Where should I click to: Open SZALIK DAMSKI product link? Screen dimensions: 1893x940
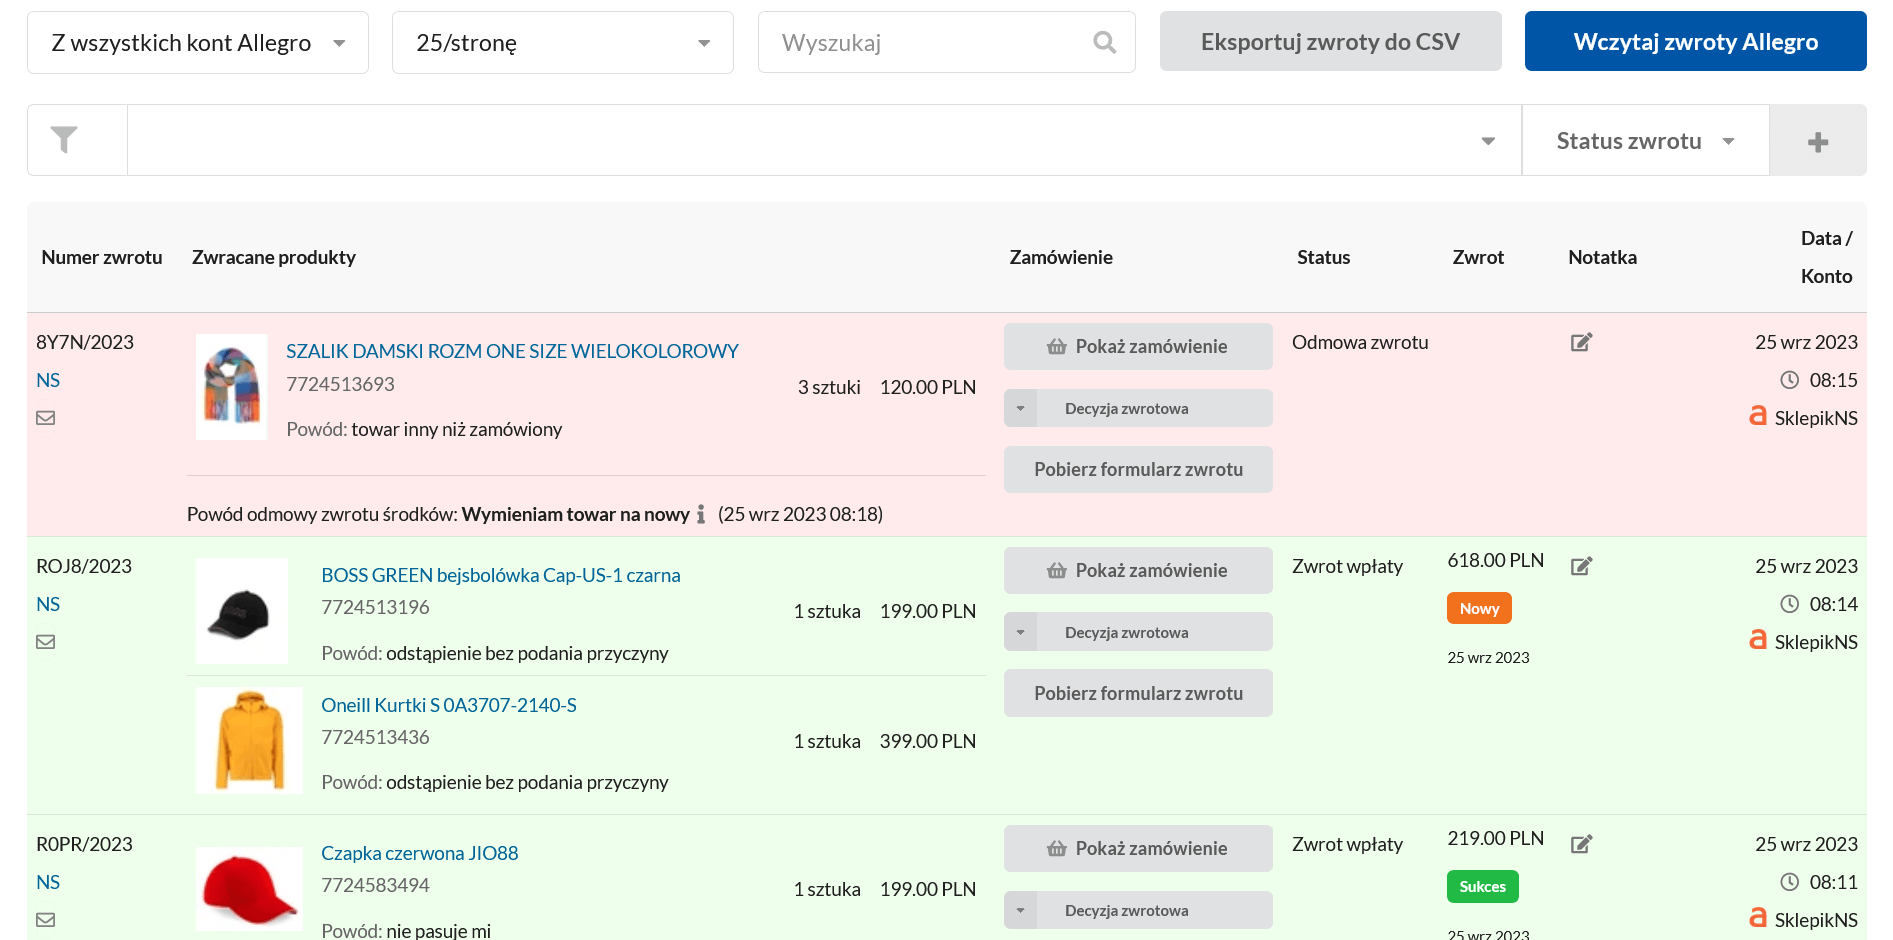(x=512, y=351)
